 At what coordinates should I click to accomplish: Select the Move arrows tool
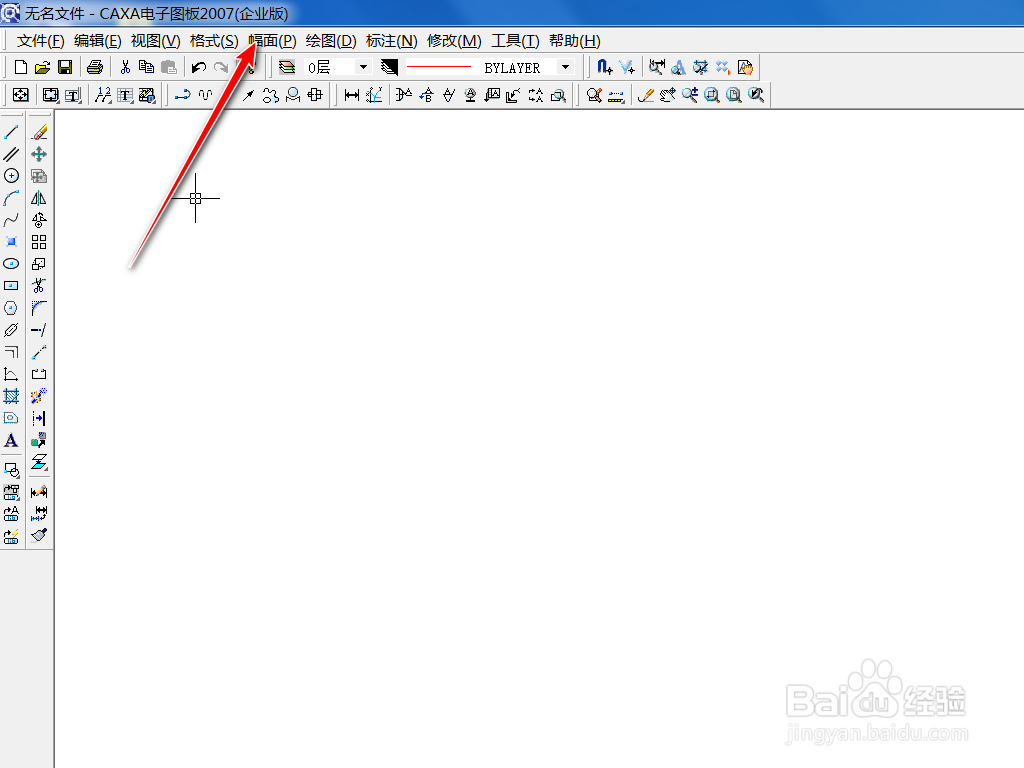point(39,155)
